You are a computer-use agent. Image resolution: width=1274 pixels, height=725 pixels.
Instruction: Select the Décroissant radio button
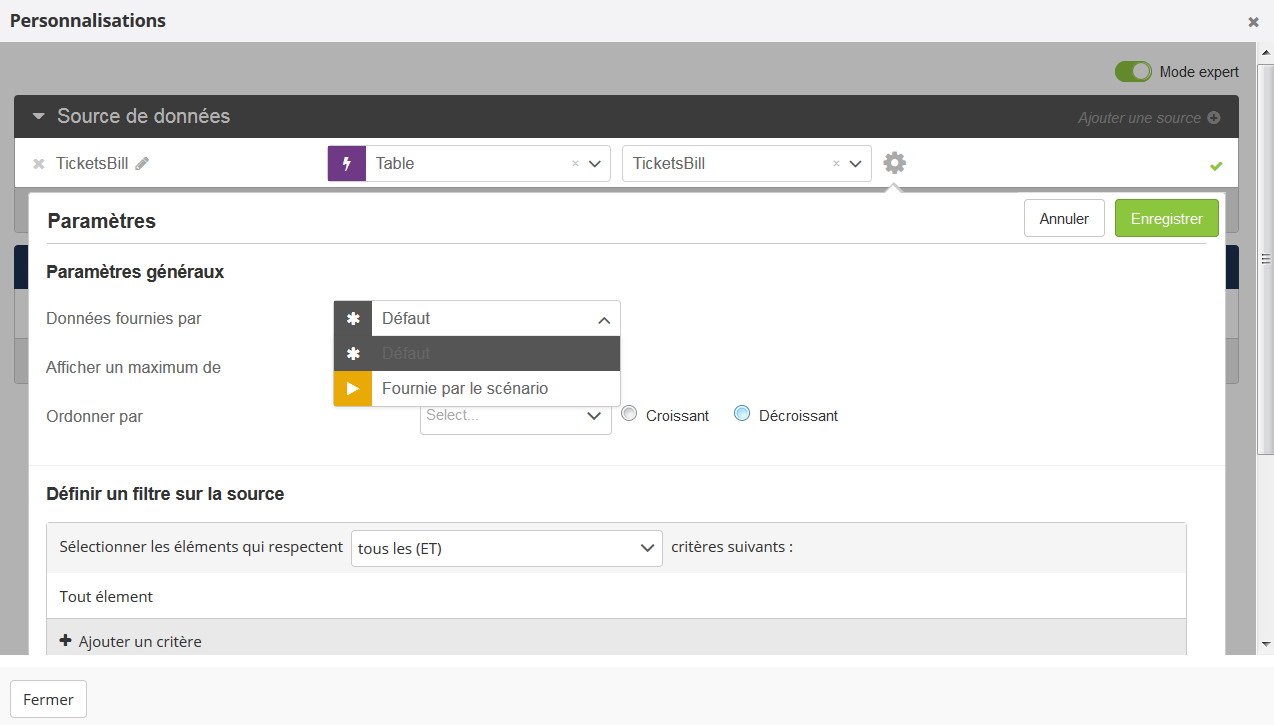click(x=742, y=414)
